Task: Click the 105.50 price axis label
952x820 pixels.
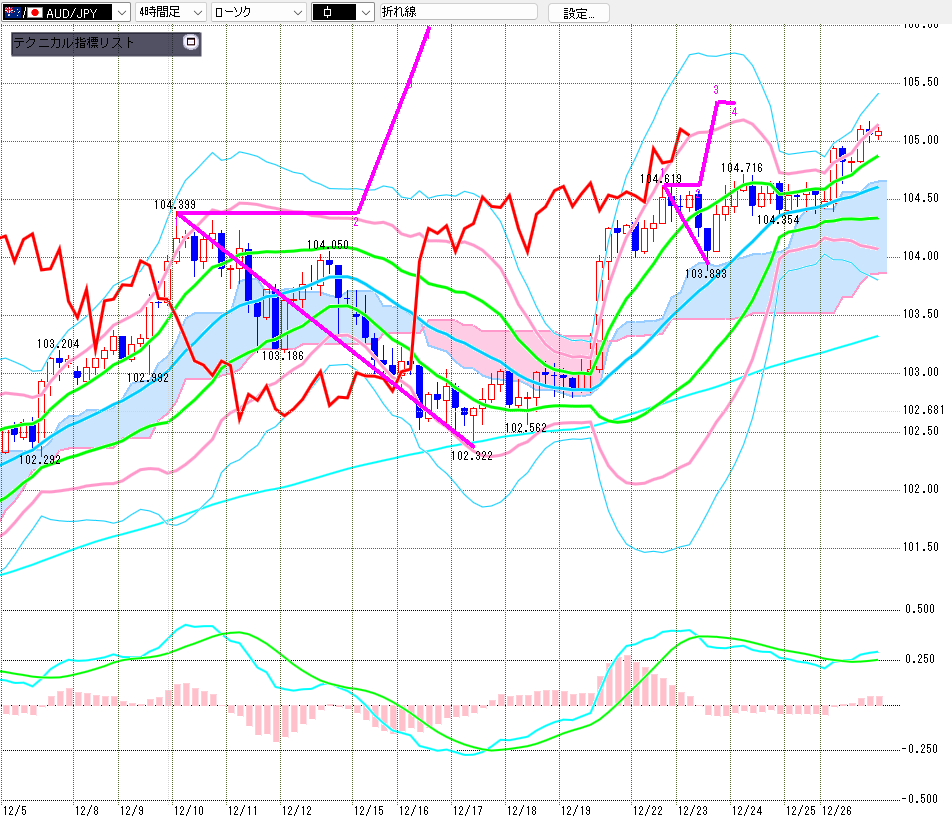Action: tap(921, 82)
